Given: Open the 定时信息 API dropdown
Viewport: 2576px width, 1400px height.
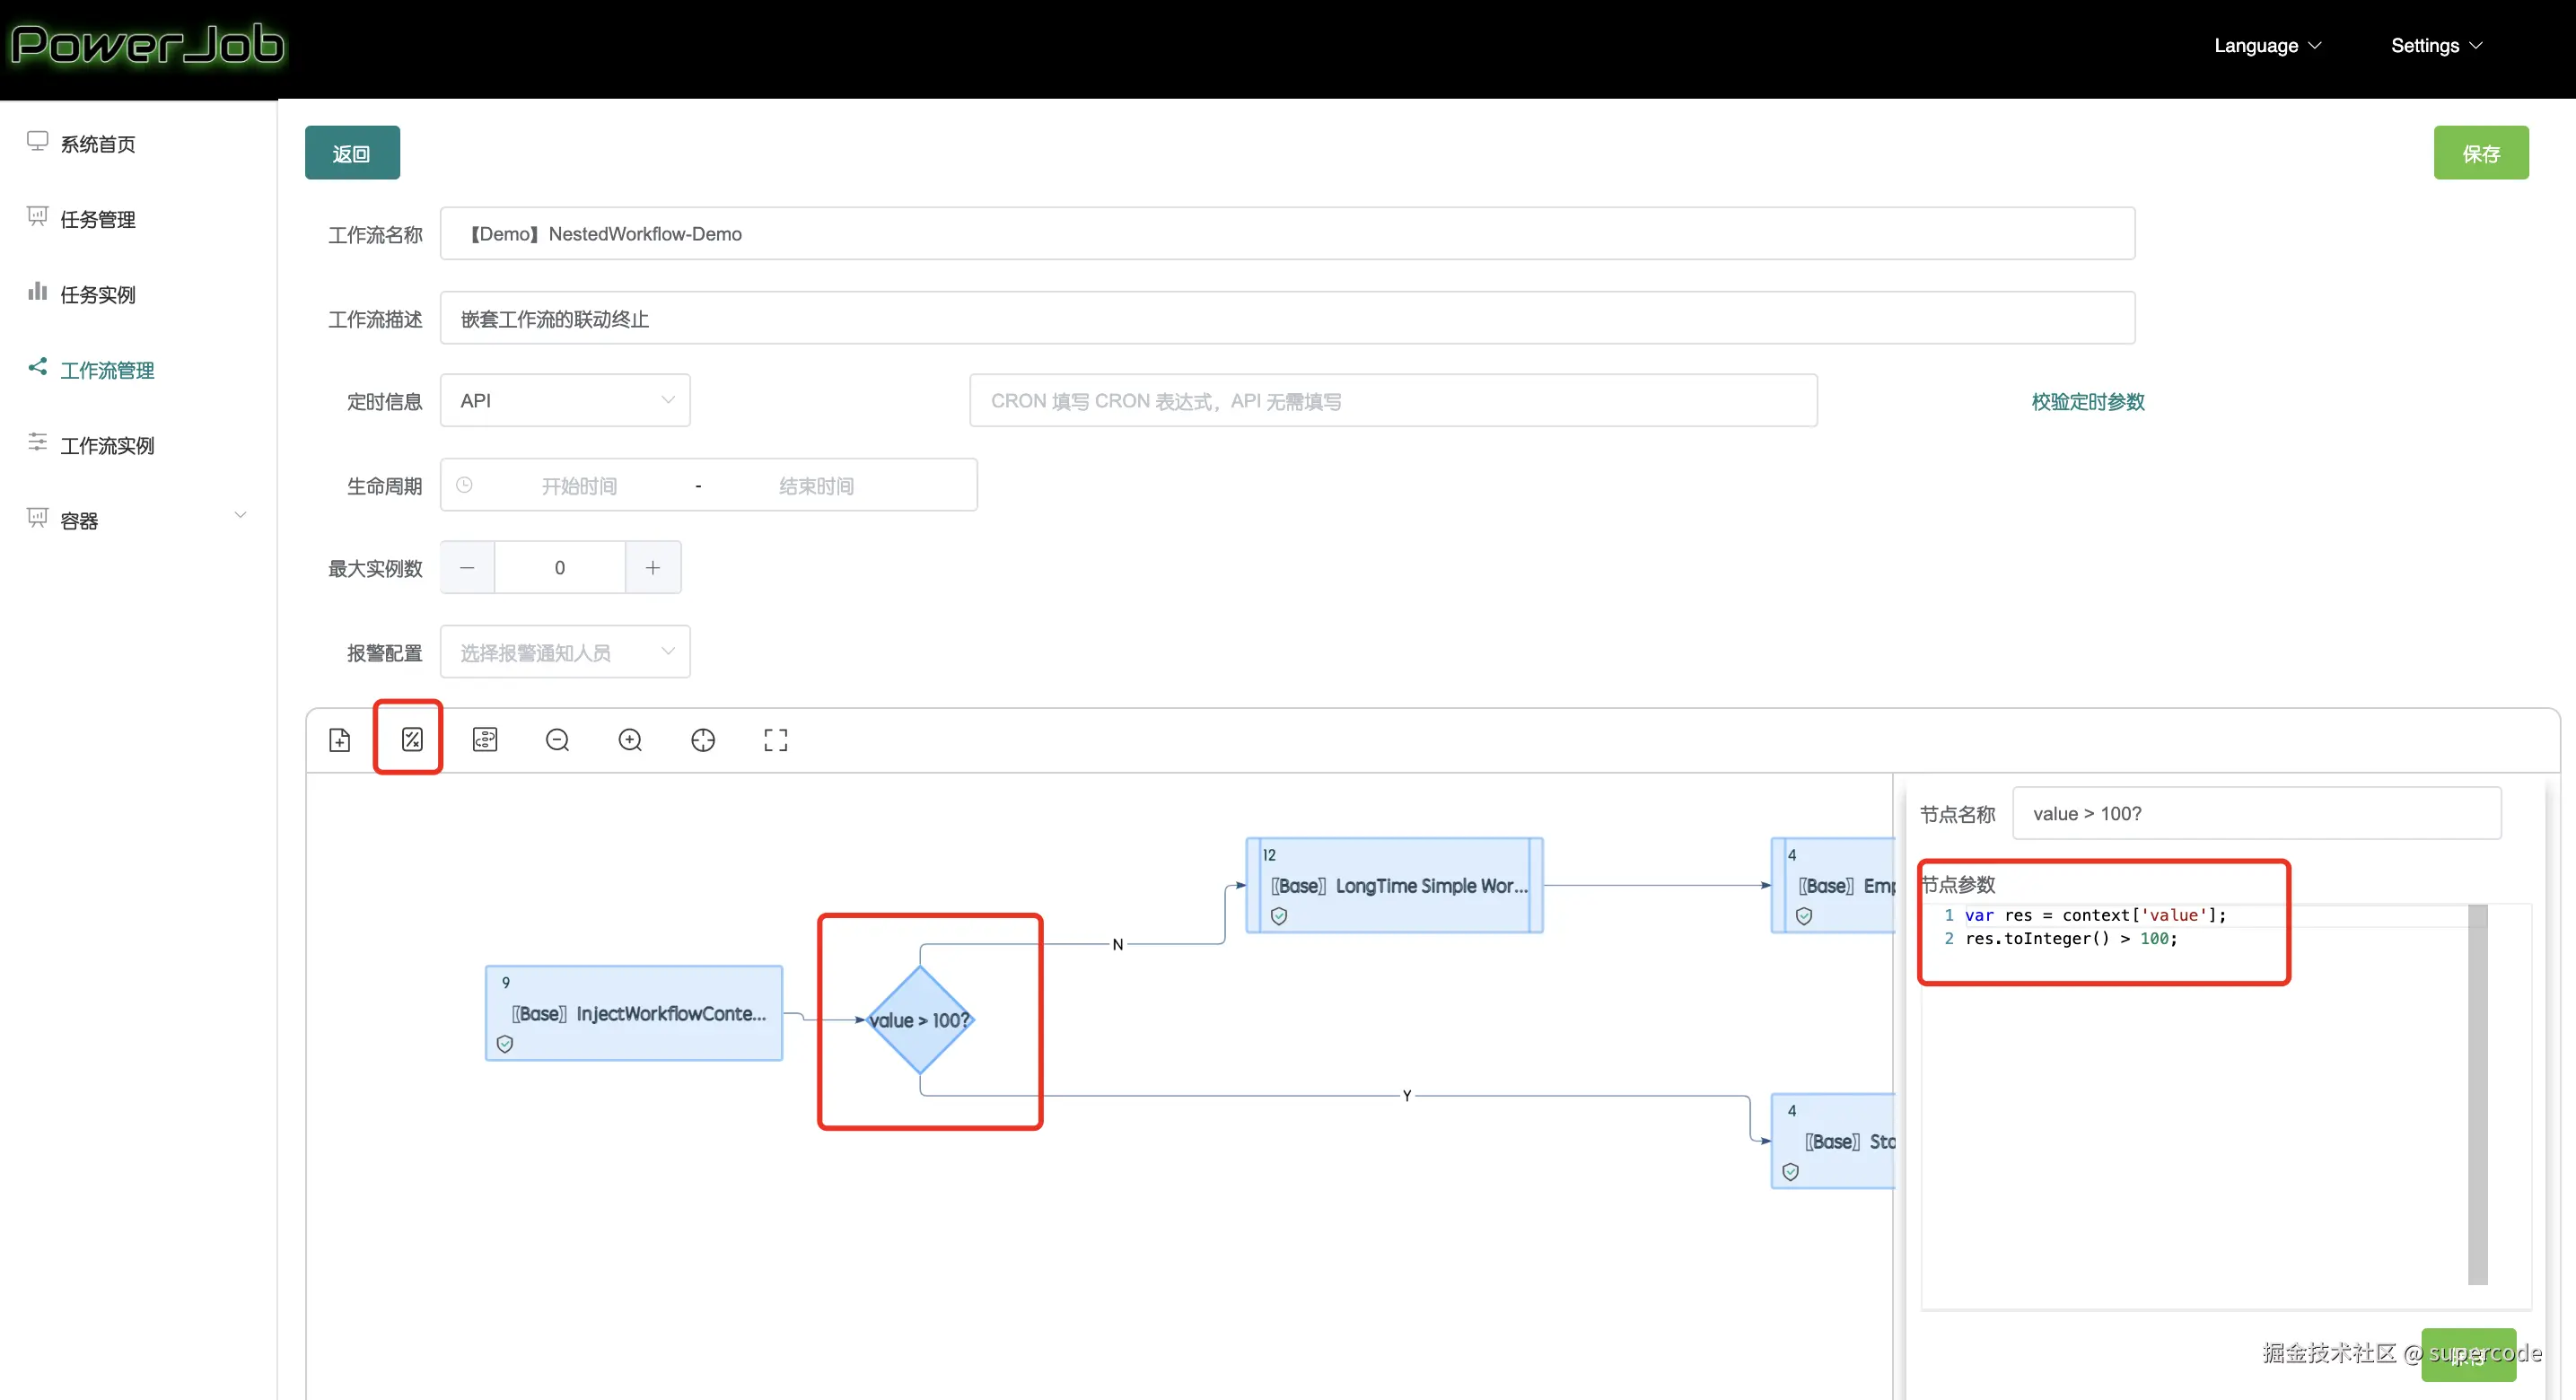Looking at the screenshot, I should point(565,401).
